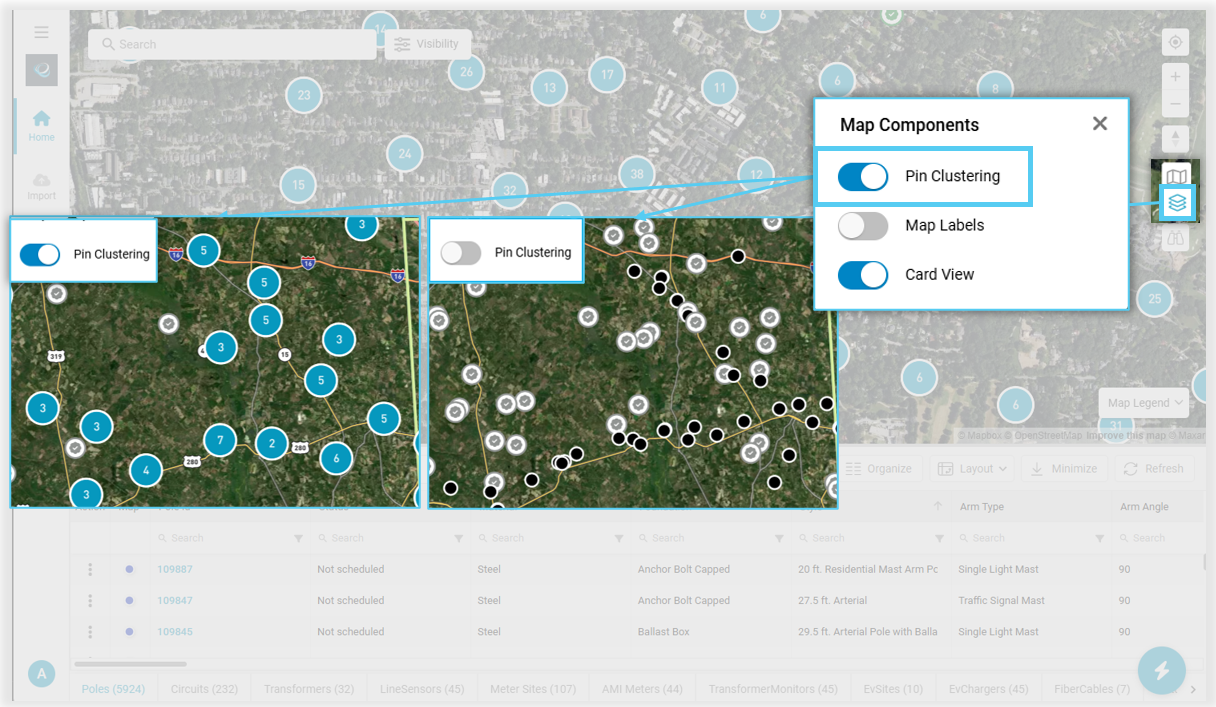Open the hamburger navigation menu
The width and height of the screenshot is (1216, 707).
click(41, 32)
